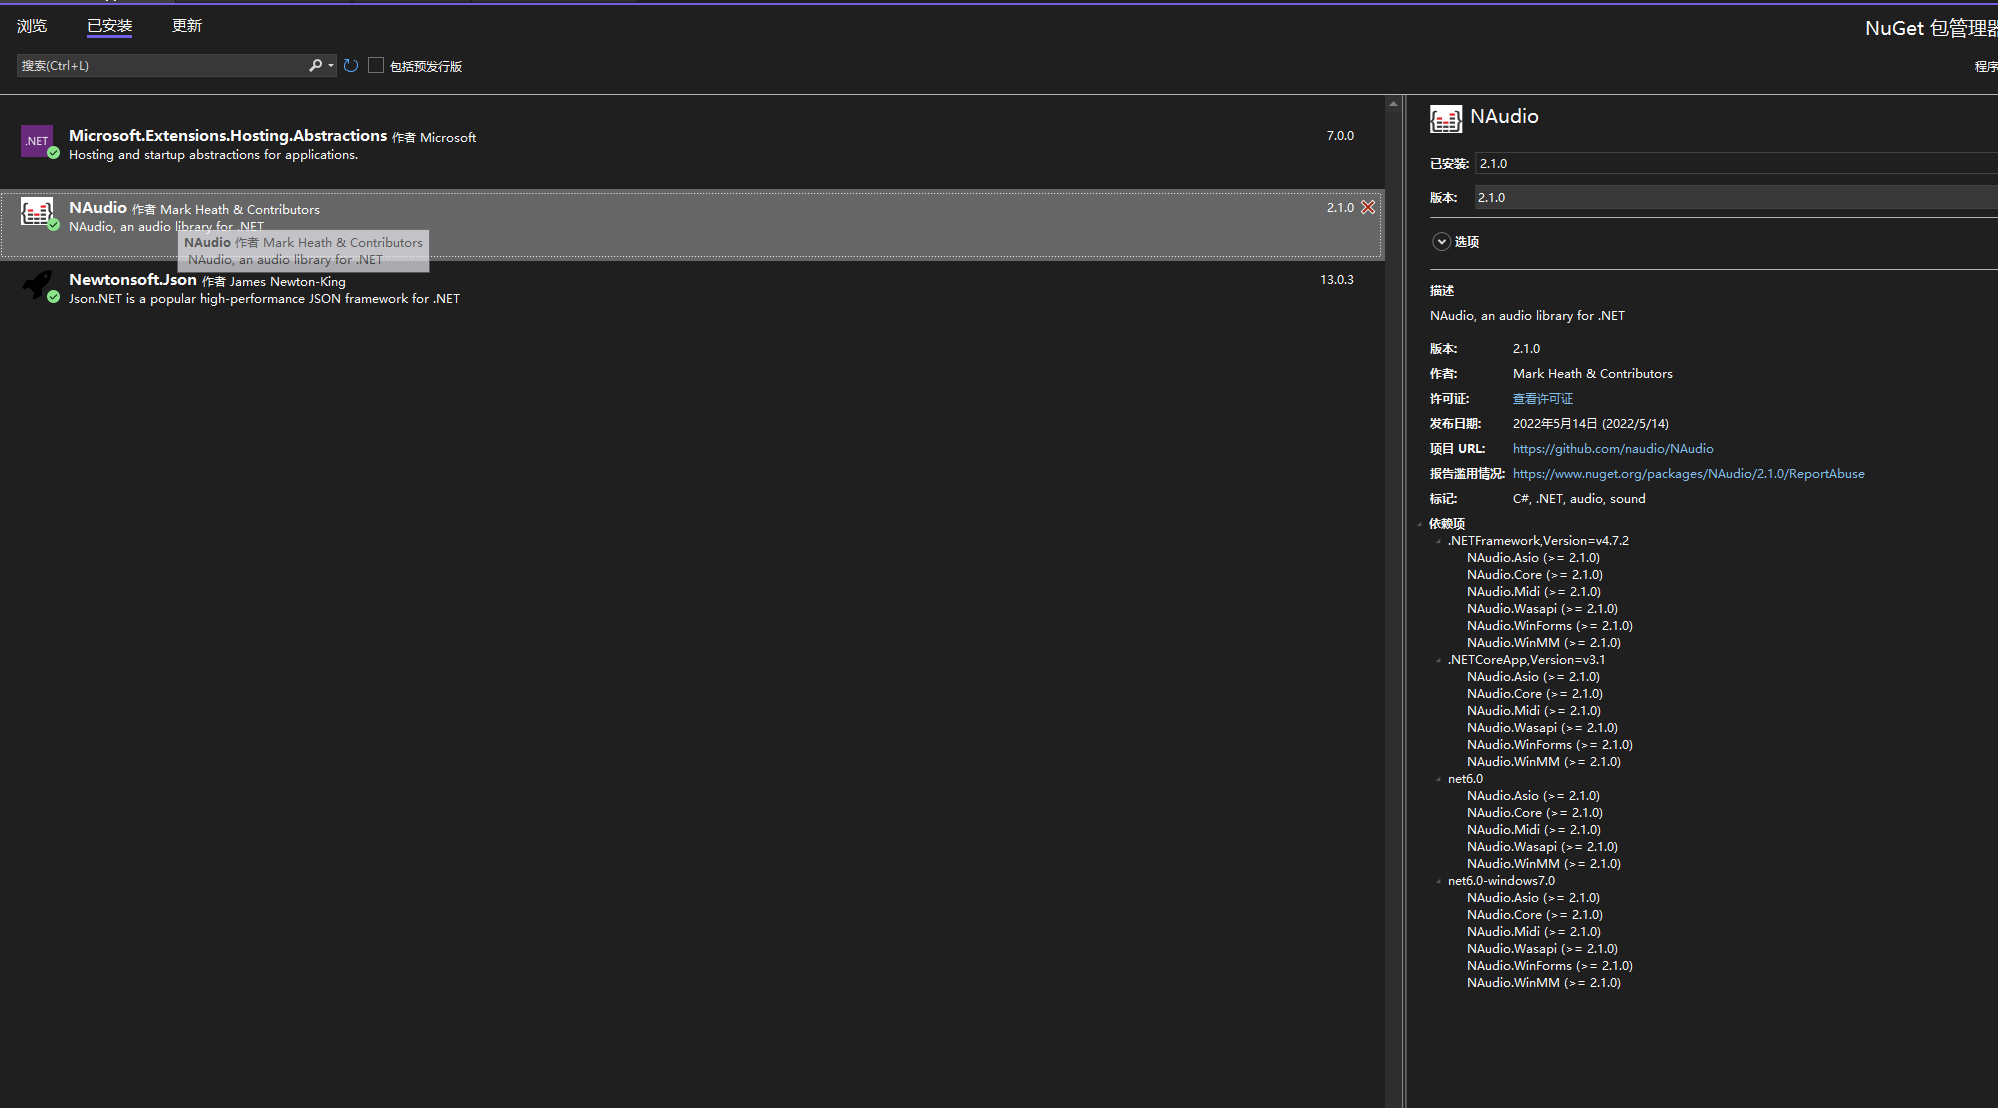Image resolution: width=1998 pixels, height=1108 pixels.
Task: Click NAudio.Core under .NETFramework v4.7.2
Action: click(x=1535, y=575)
